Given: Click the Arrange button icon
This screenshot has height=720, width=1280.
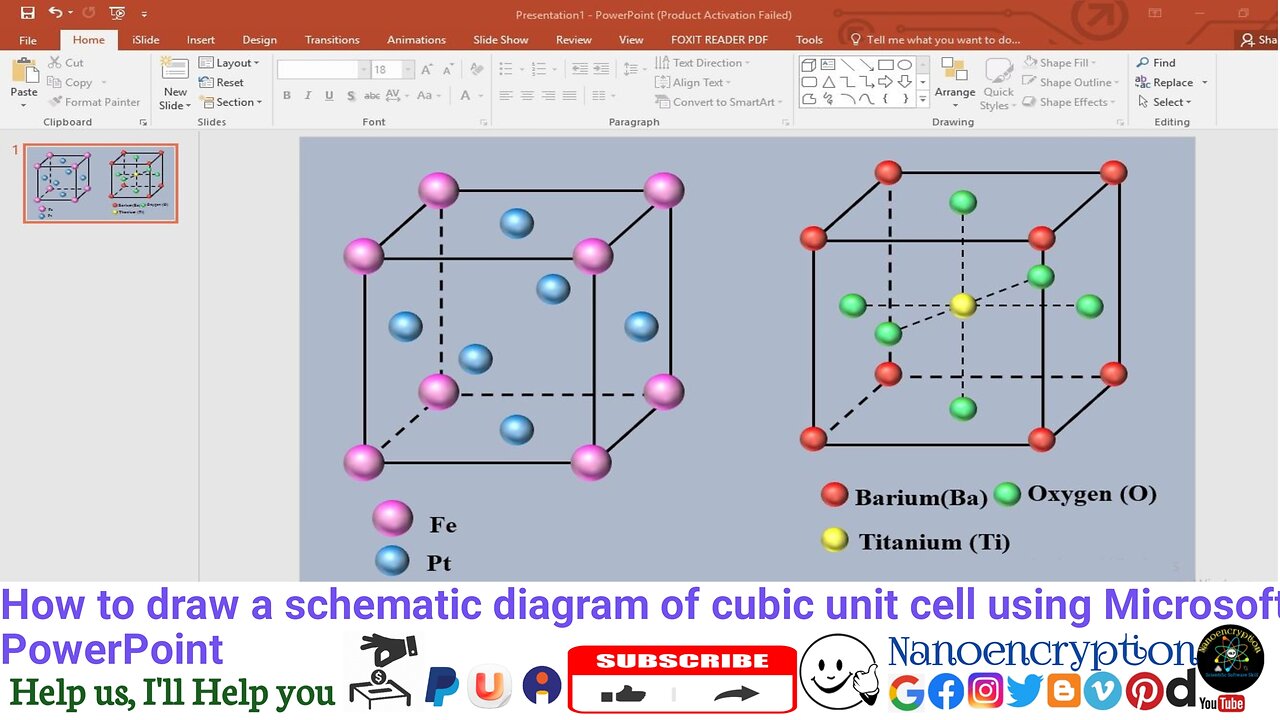Looking at the screenshot, I should click(954, 80).
